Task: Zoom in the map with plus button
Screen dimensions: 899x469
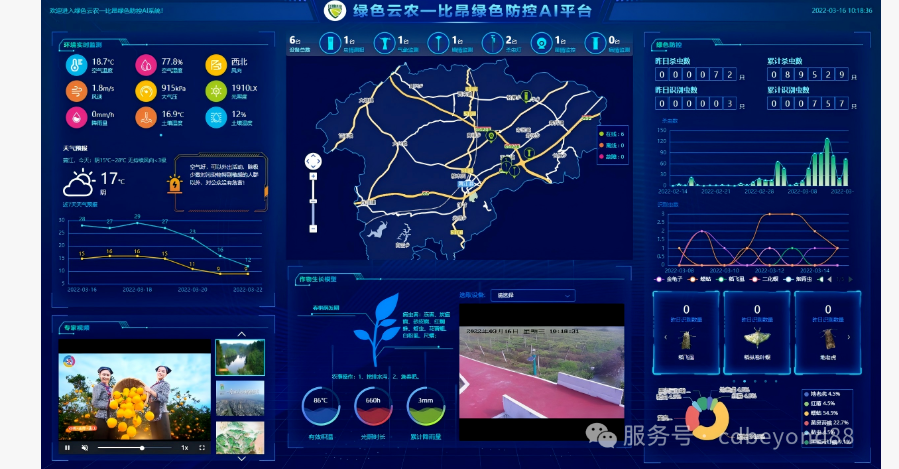Action: [313, 178]
